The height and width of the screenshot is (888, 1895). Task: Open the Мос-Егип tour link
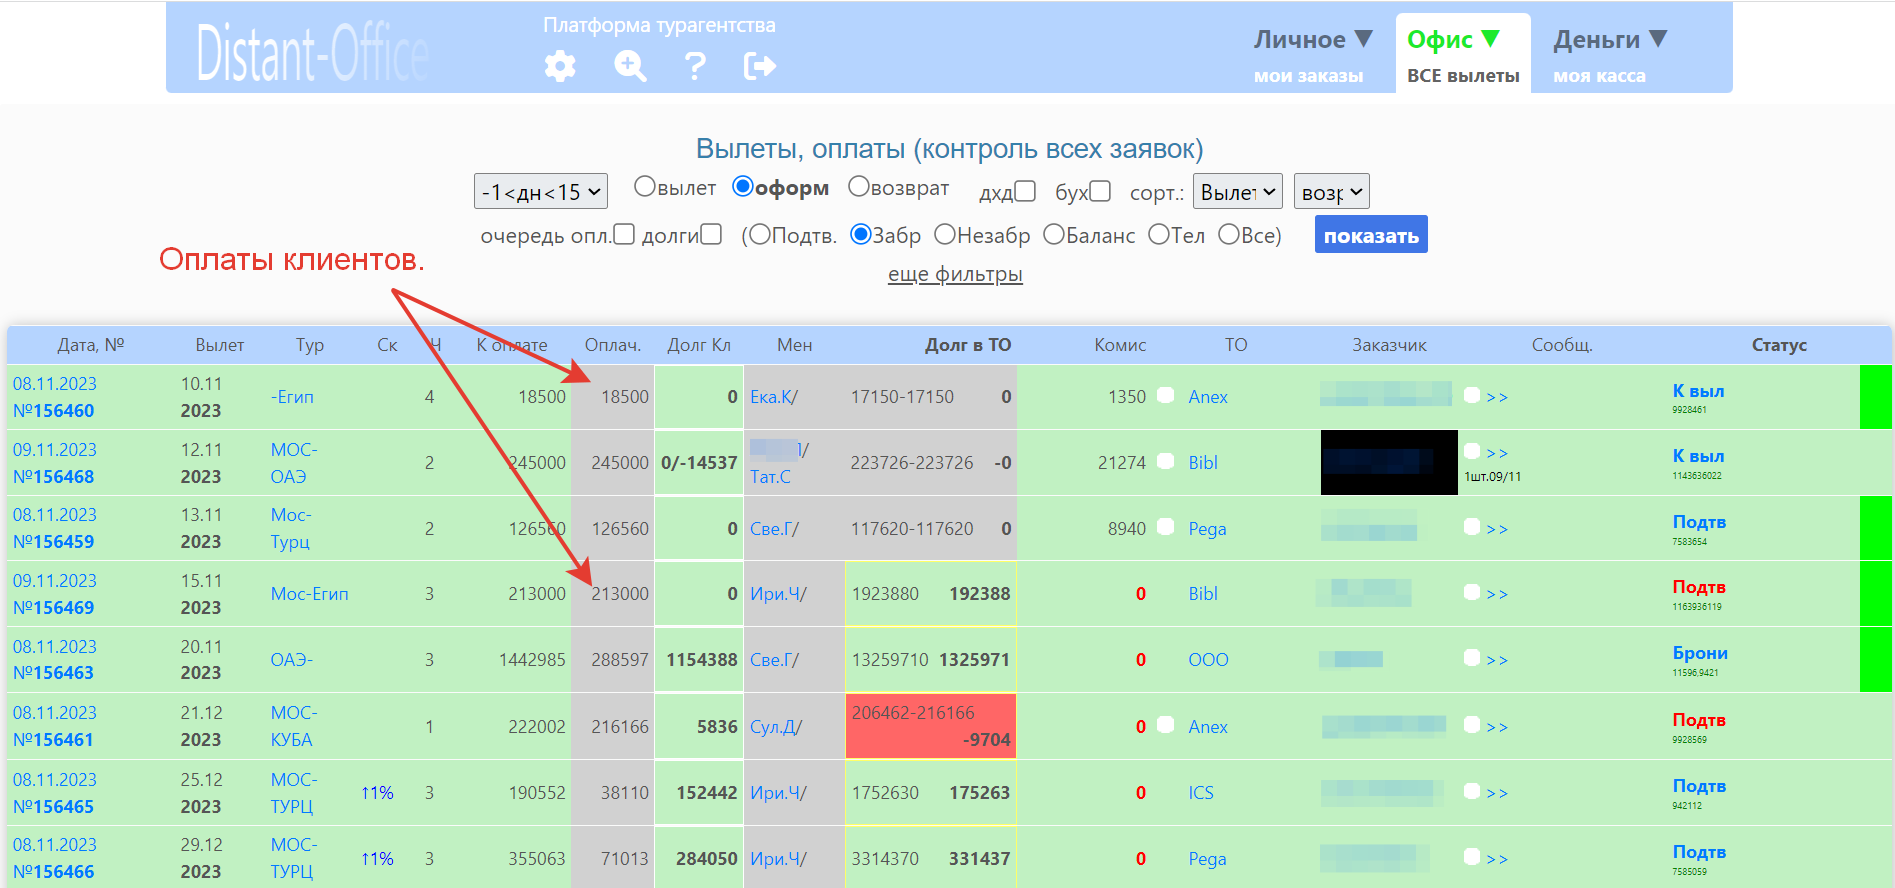tap(309, 594)
